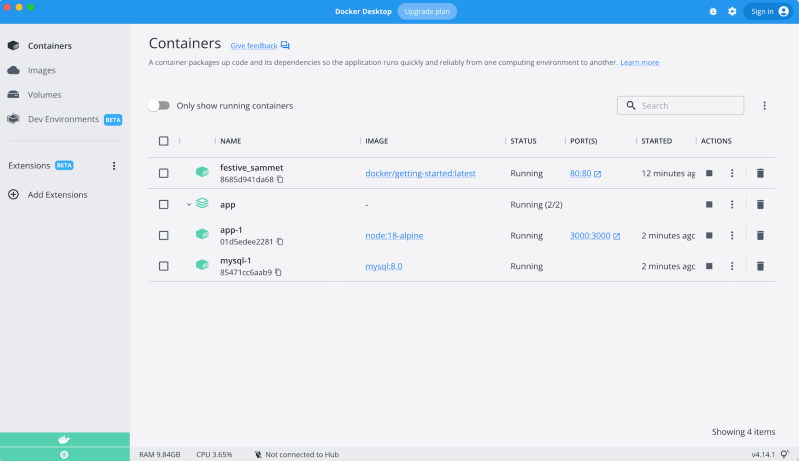This screenshot has height=461, width=799.
Task: Delete the festive_sammet container
Action: [x=760, y=173]
